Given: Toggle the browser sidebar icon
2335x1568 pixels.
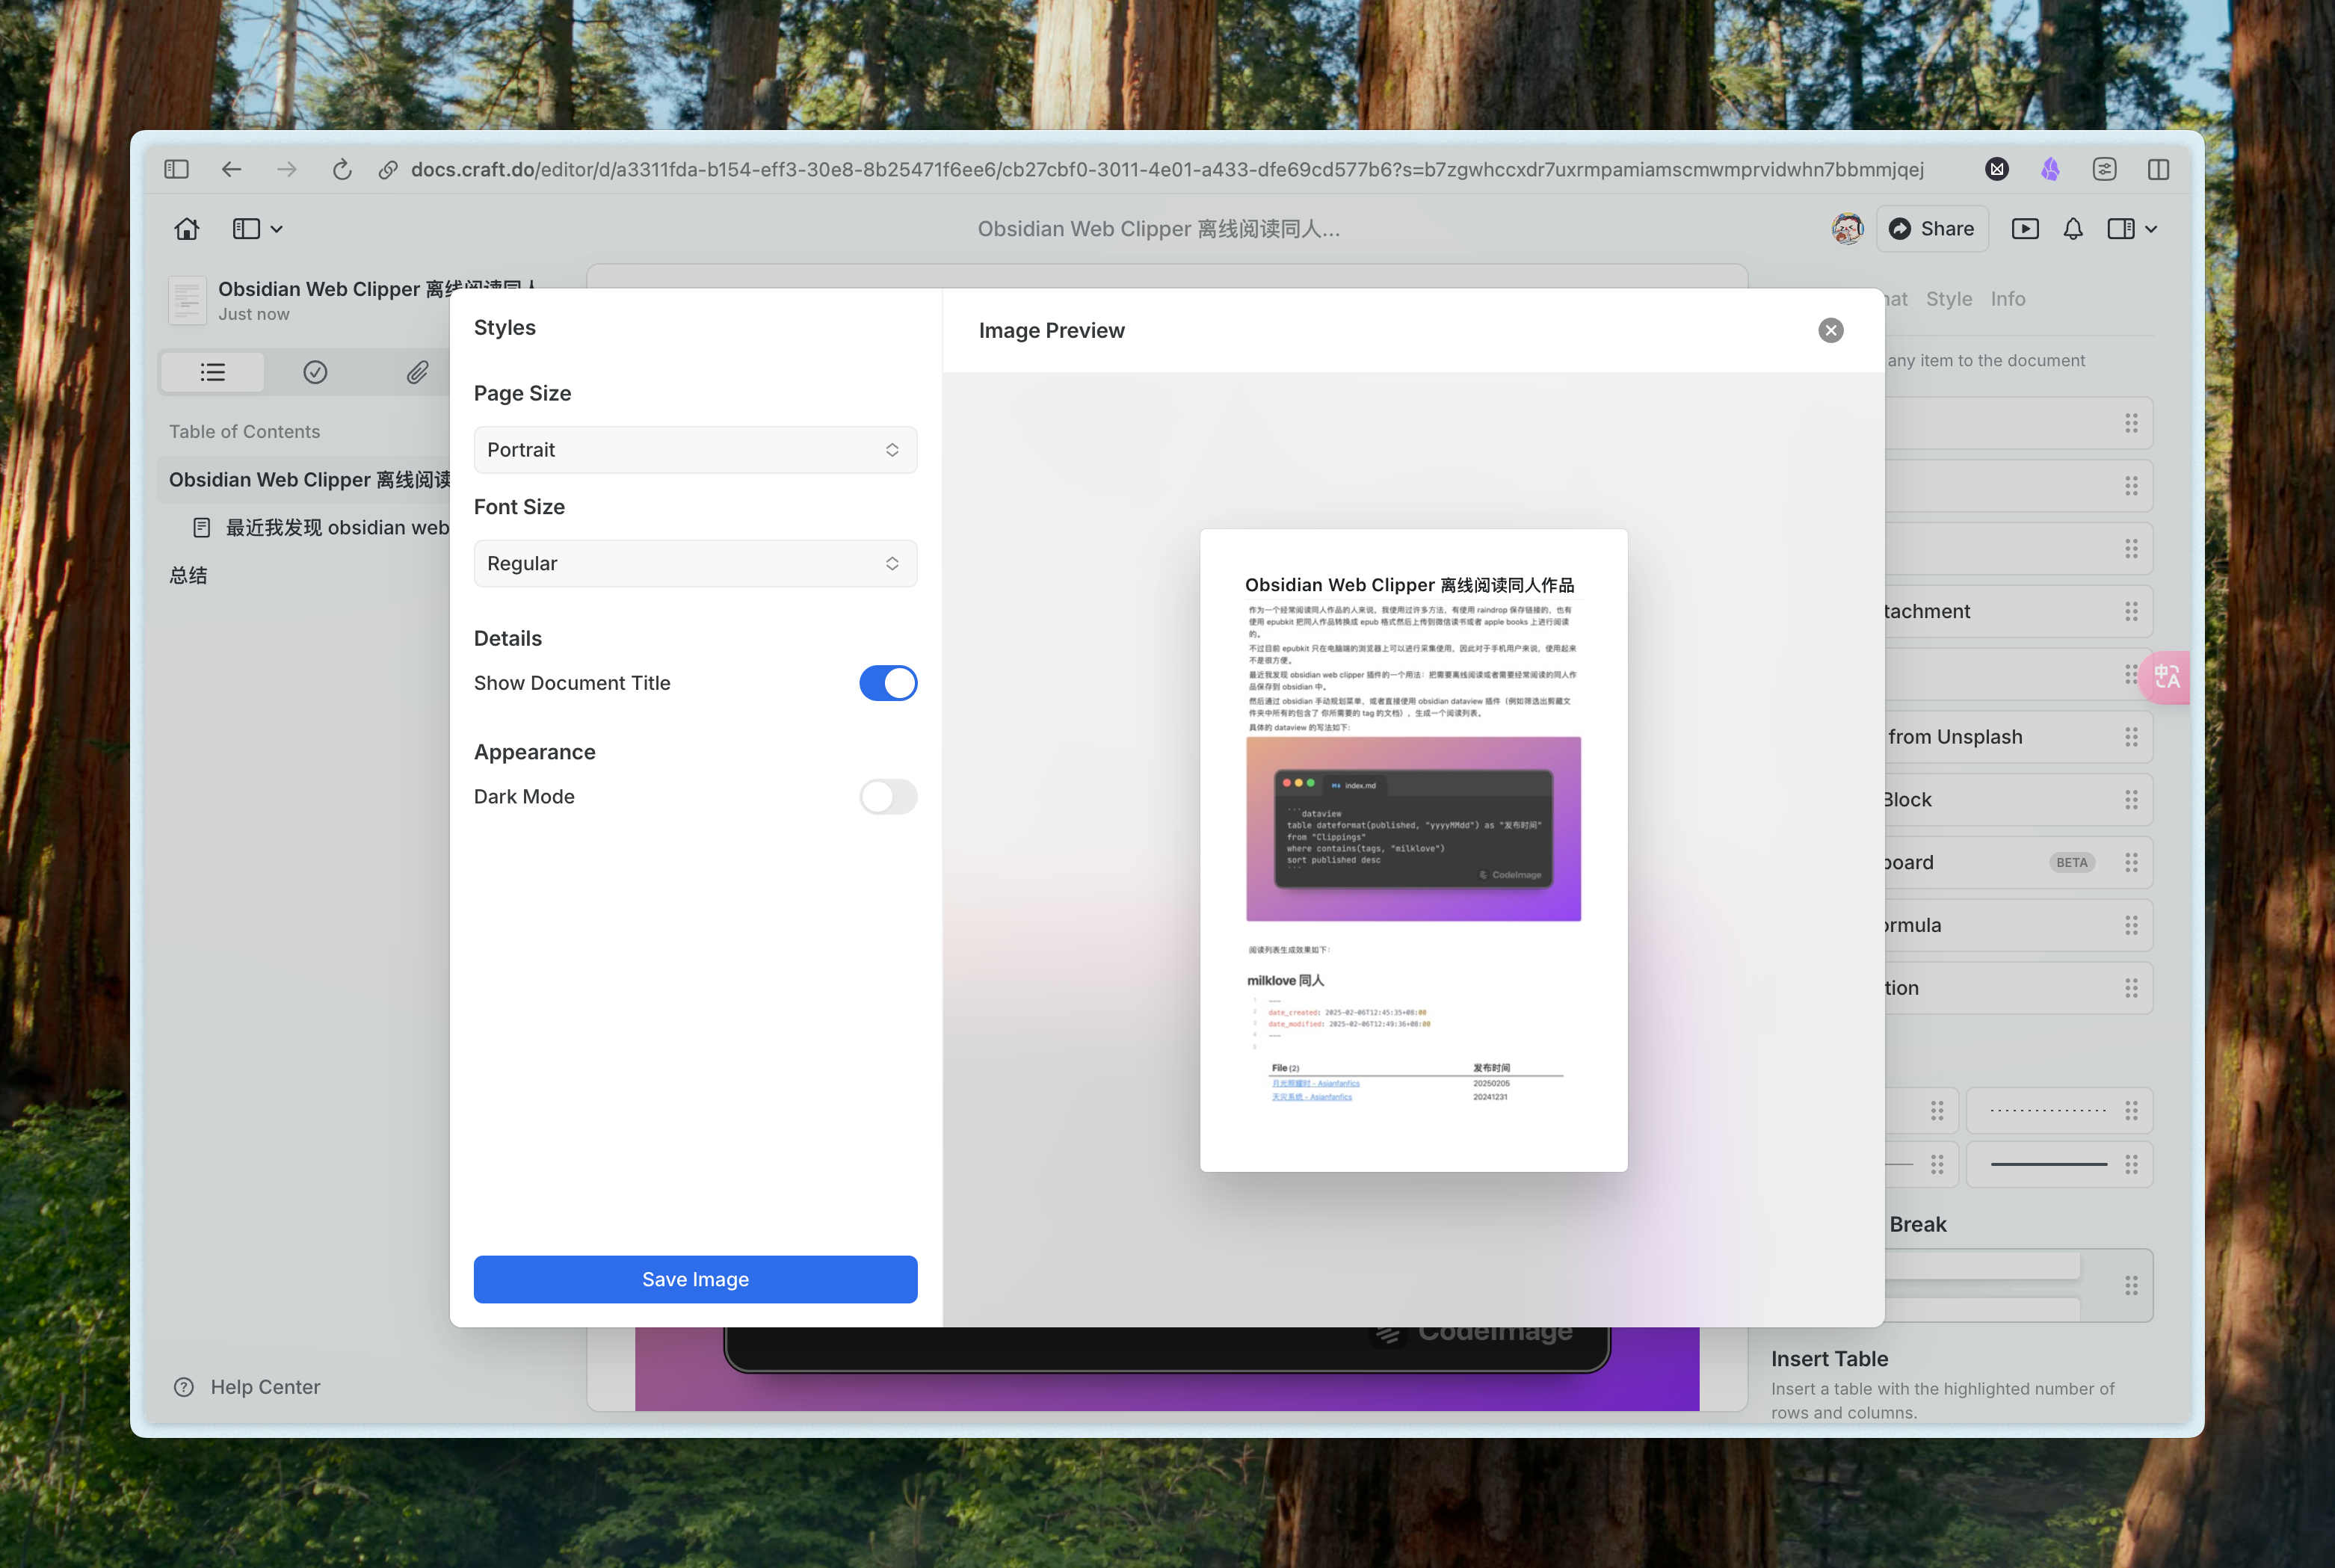Looking at the screenshot, I should (176, 169).
